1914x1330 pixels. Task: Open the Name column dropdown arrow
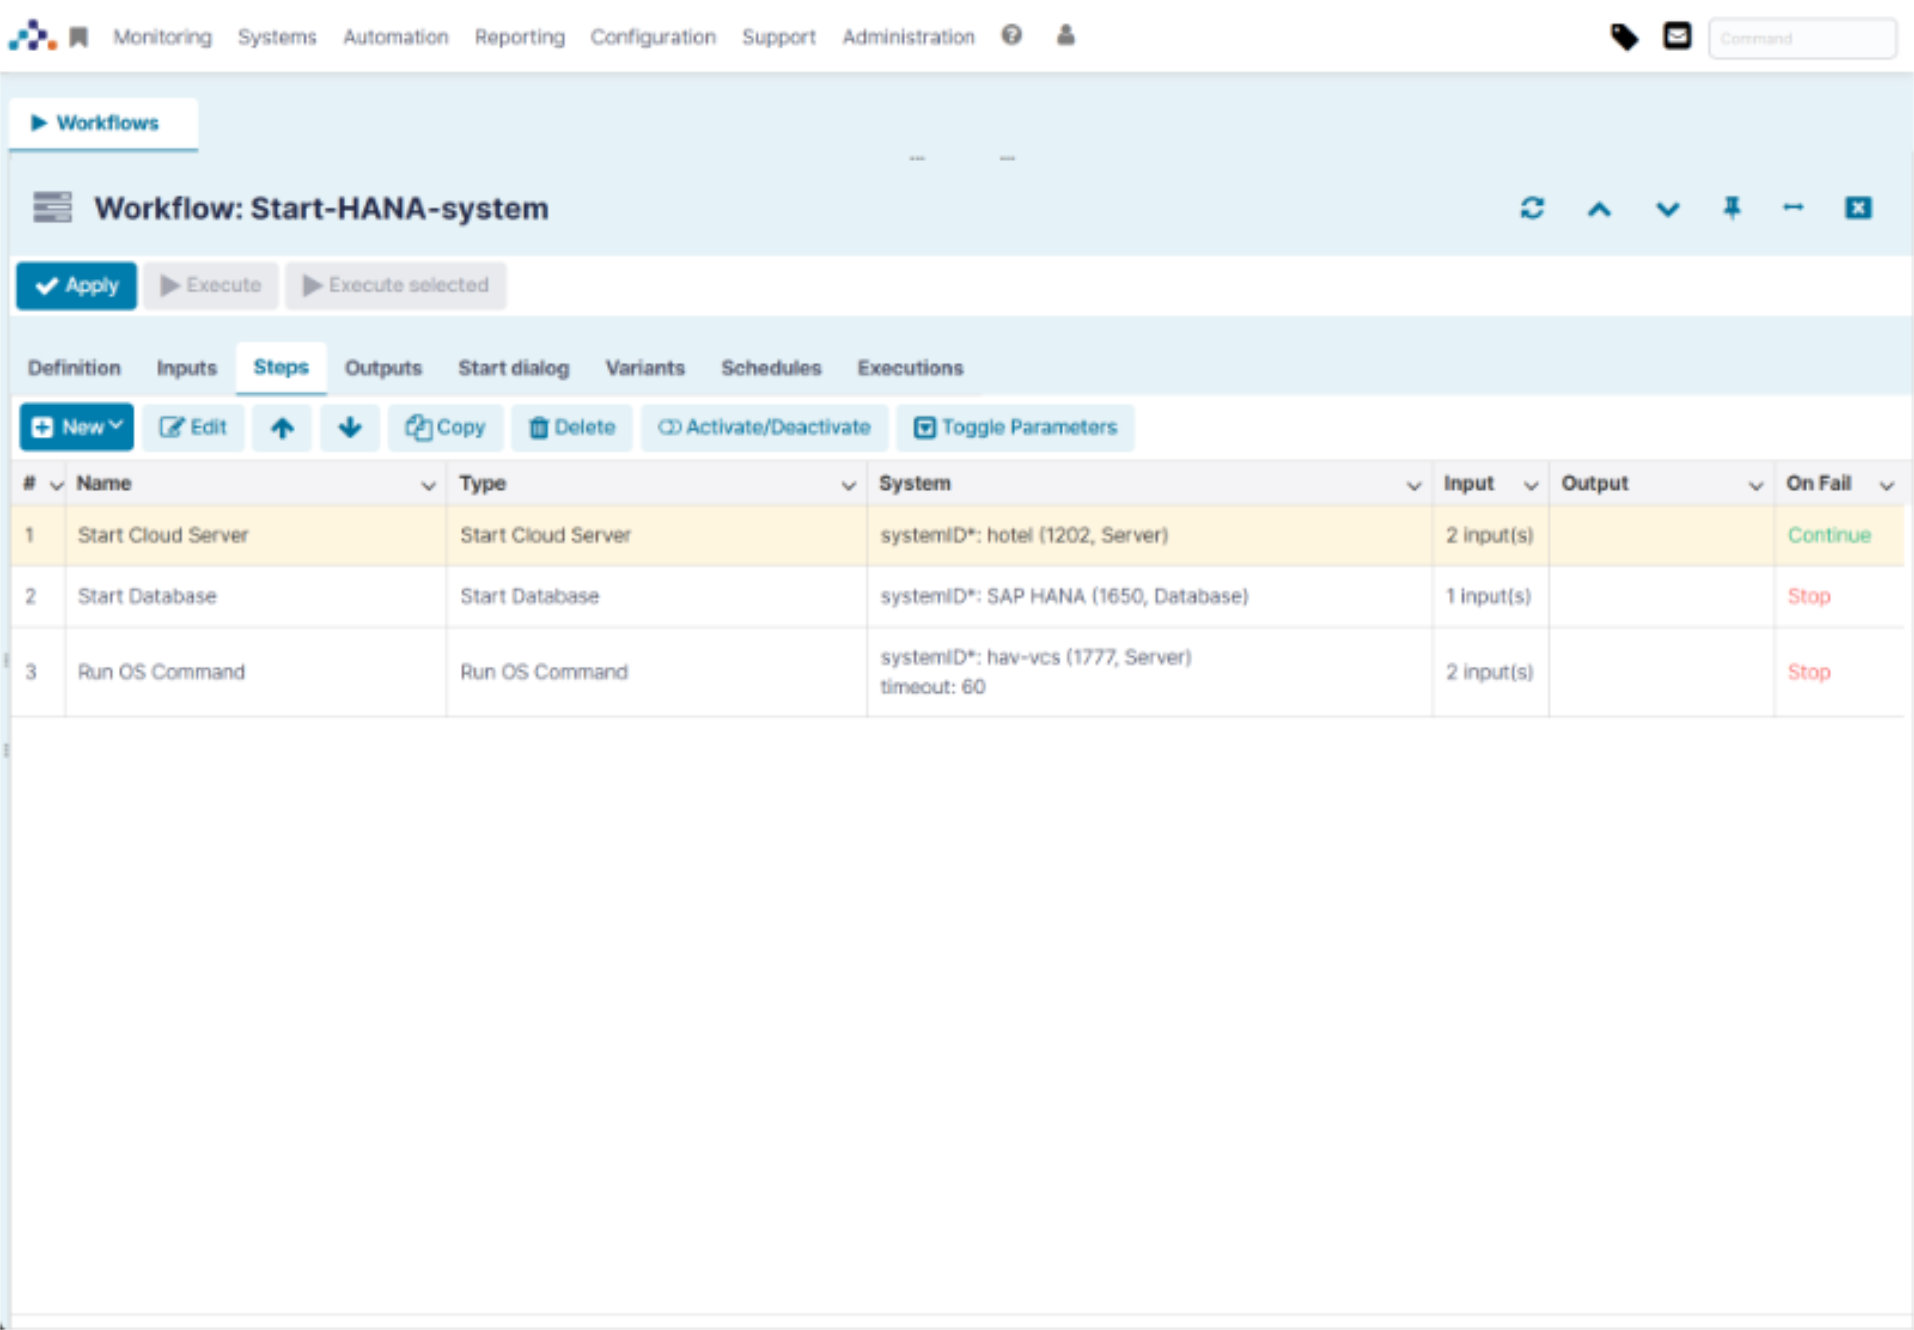[x=428, y=485]
